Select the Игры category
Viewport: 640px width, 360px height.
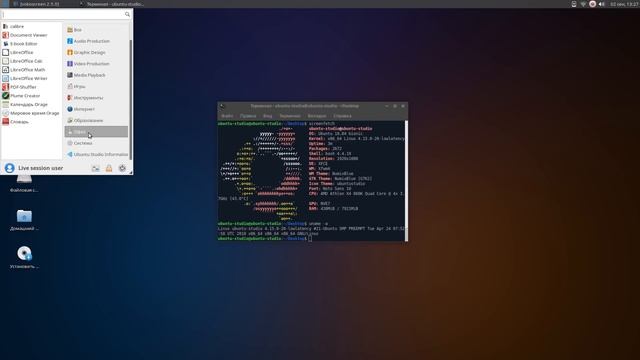[96, 87]
